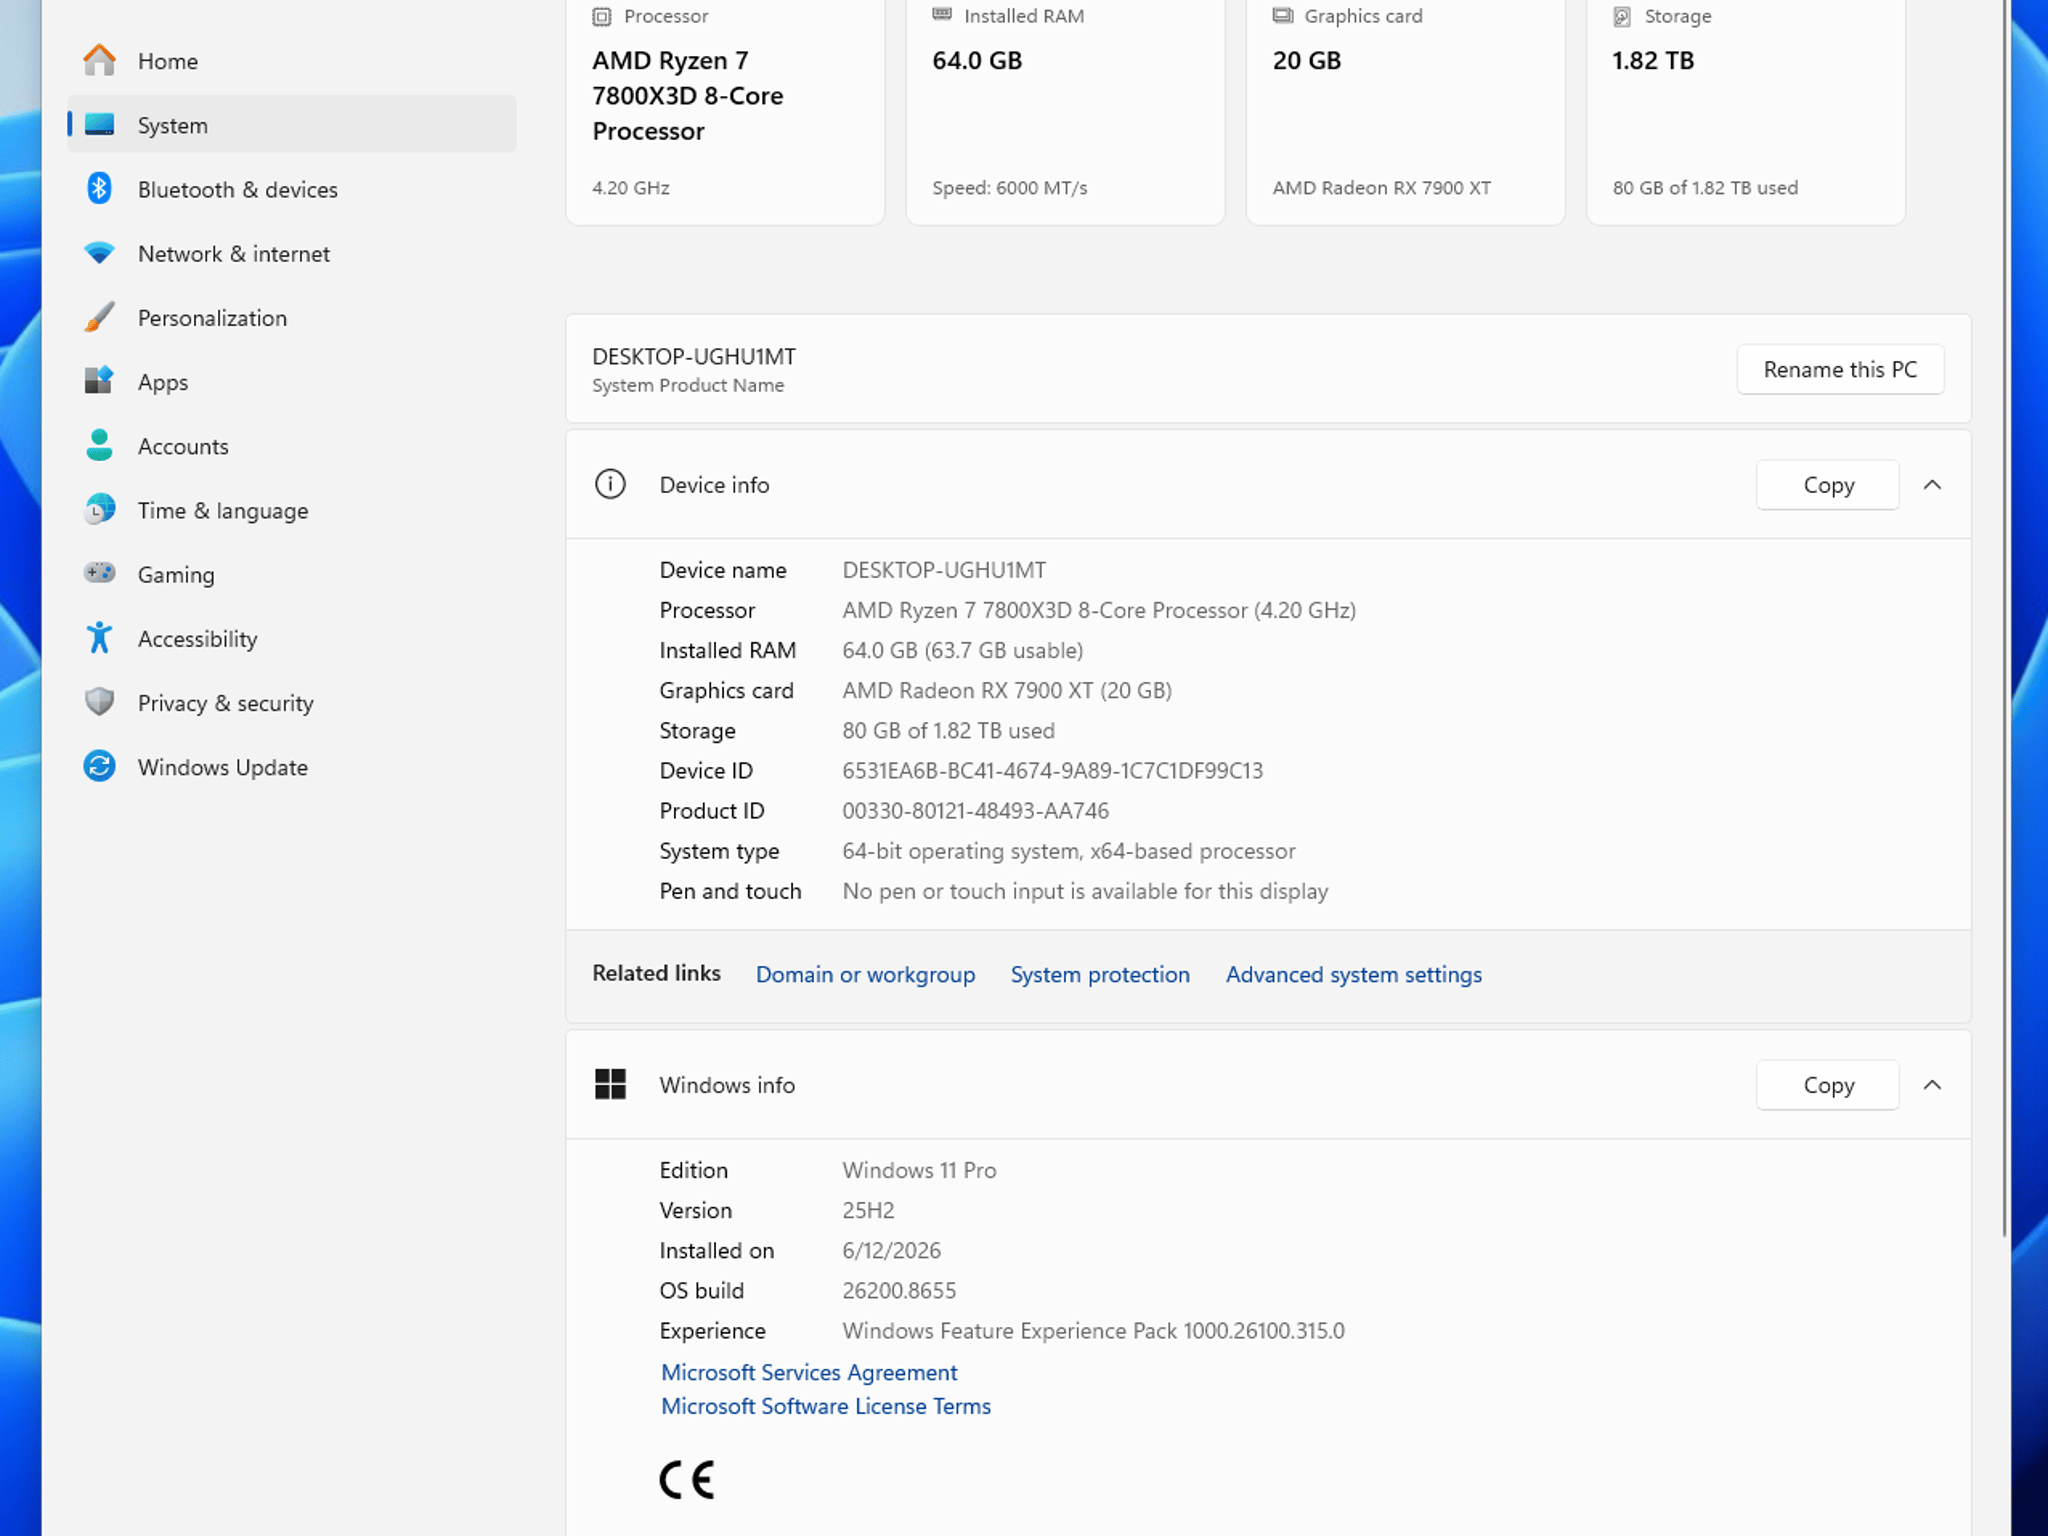Click the 'System type' label
Screen dimensions: 2048x1536
[x=719, y=851]
